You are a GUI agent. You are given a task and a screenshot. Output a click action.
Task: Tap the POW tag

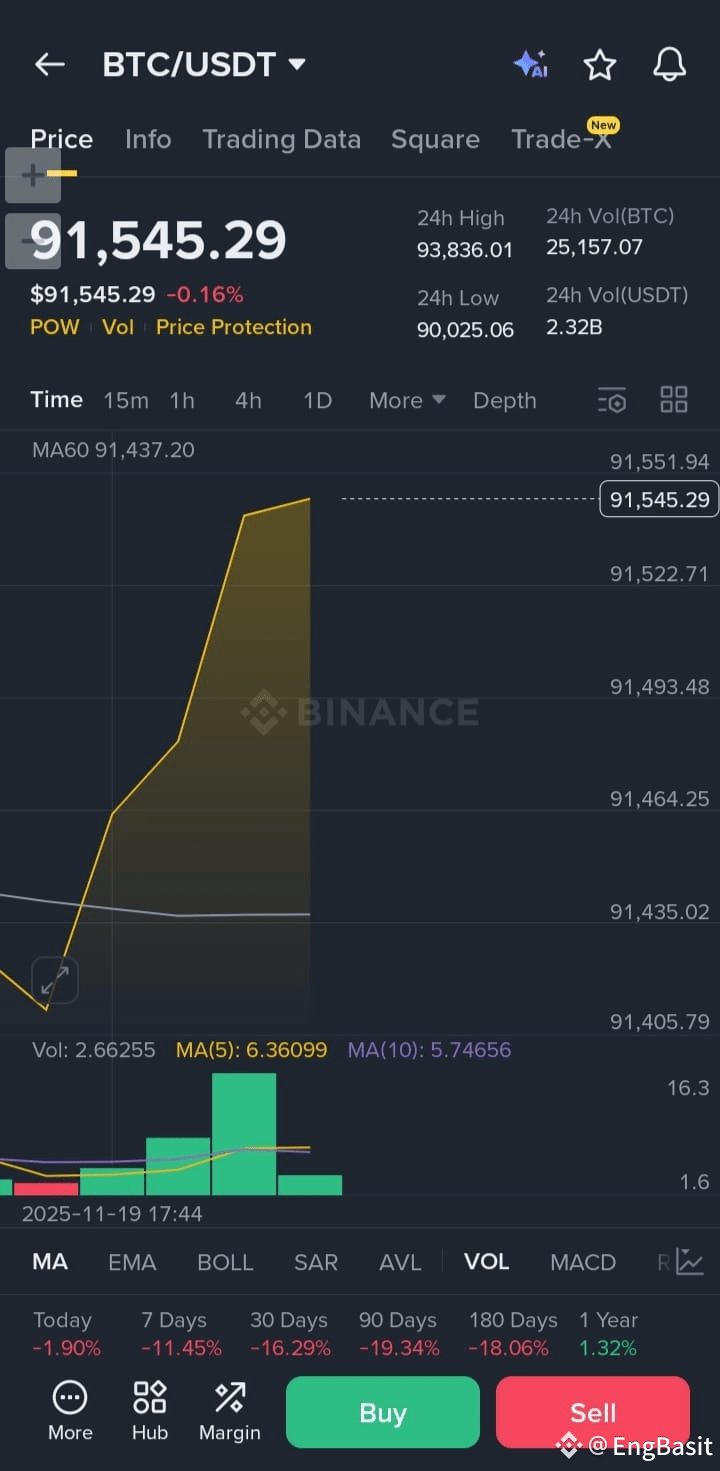(x=55, y=327)
